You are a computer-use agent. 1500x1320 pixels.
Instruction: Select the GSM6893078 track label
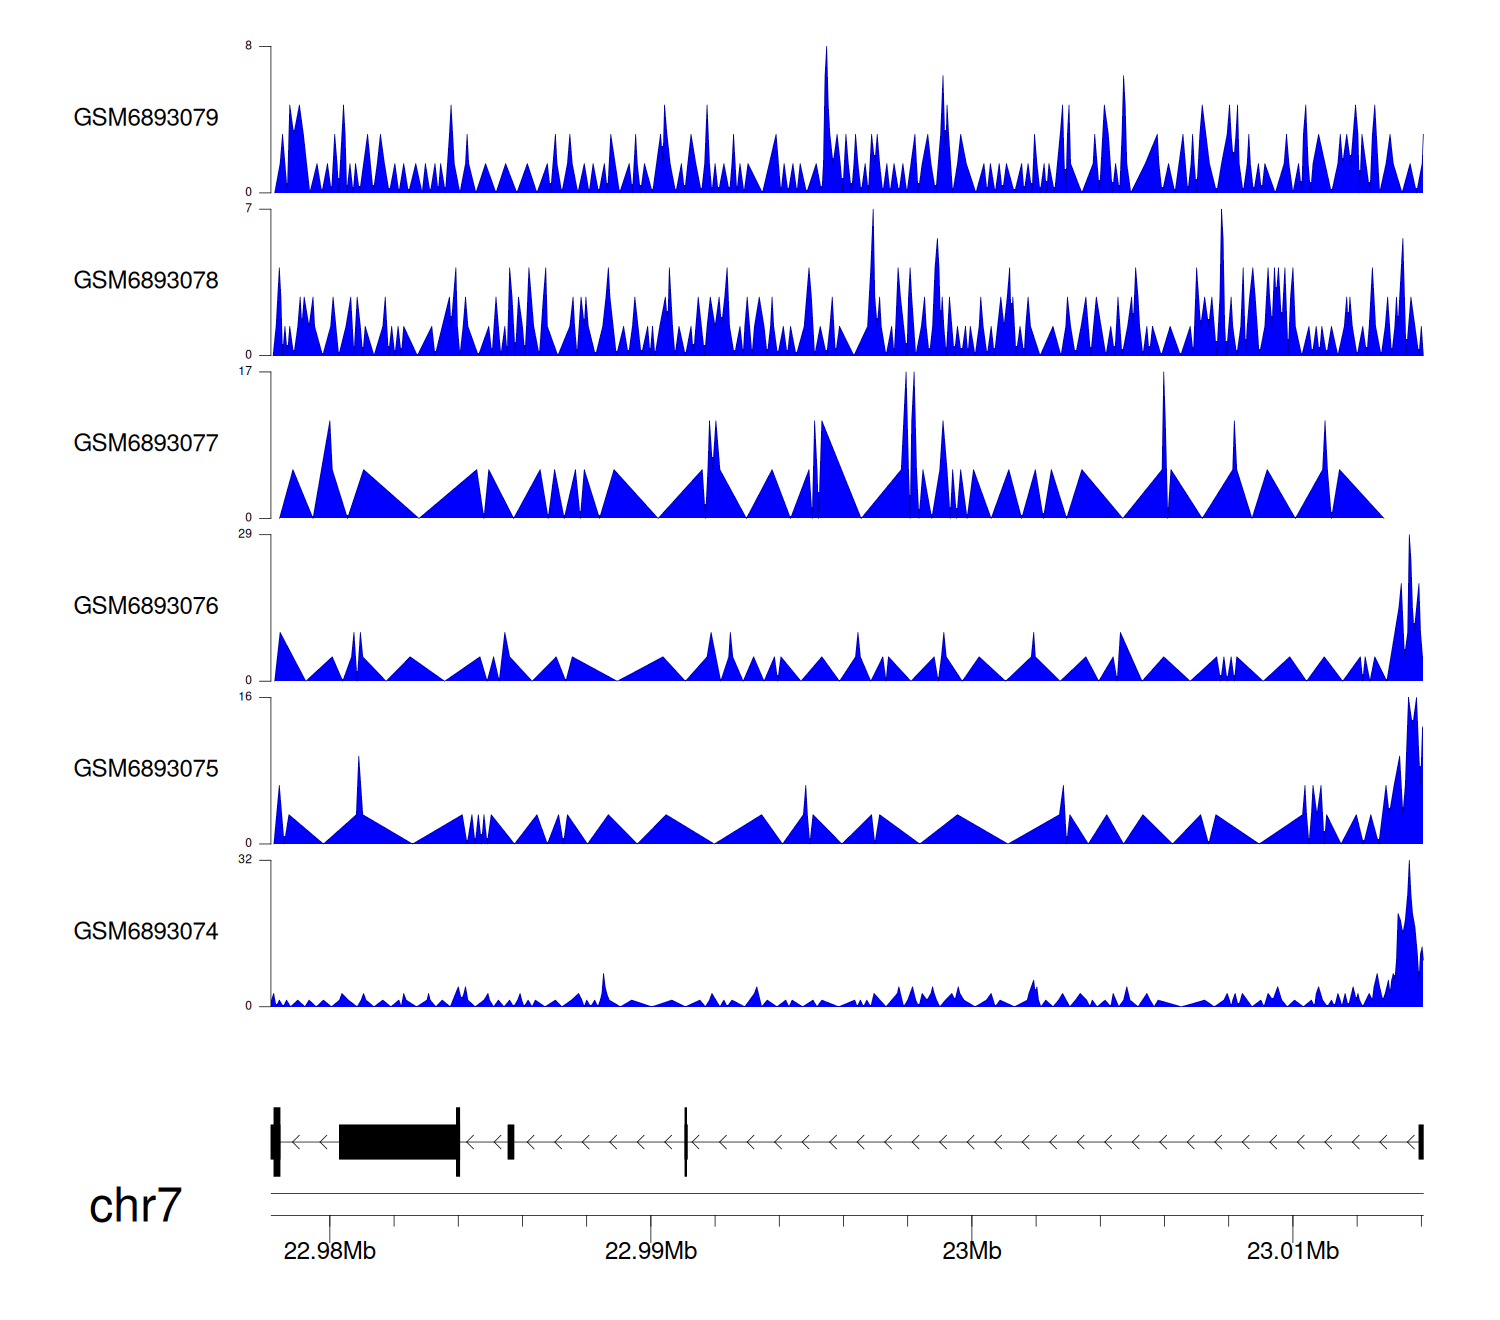pos(146,281)
